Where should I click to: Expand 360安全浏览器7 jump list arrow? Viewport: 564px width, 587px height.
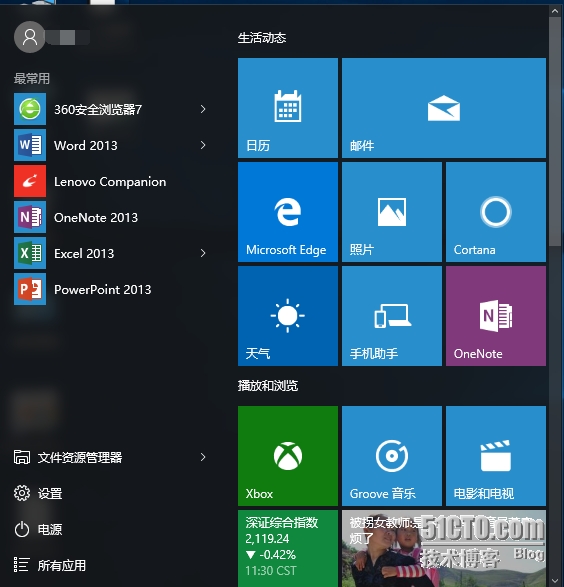click(x=203, y=109)
